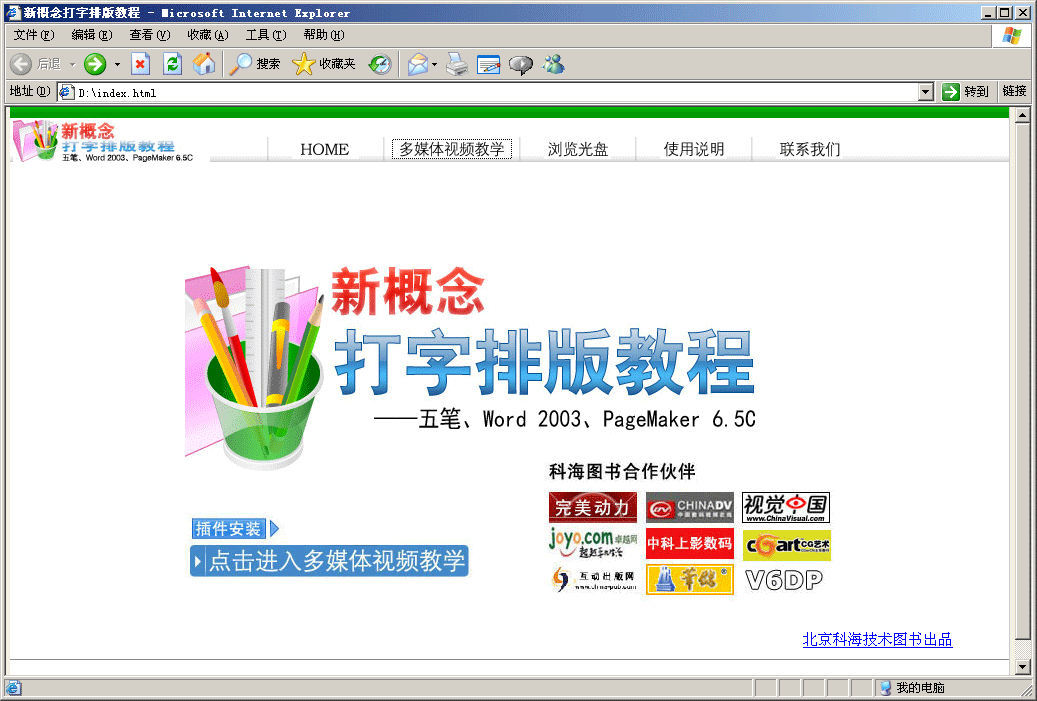Open the 收藏(A) Favorites menu
This screenshot has width=1037, height=701.
(x=208, y=35)
